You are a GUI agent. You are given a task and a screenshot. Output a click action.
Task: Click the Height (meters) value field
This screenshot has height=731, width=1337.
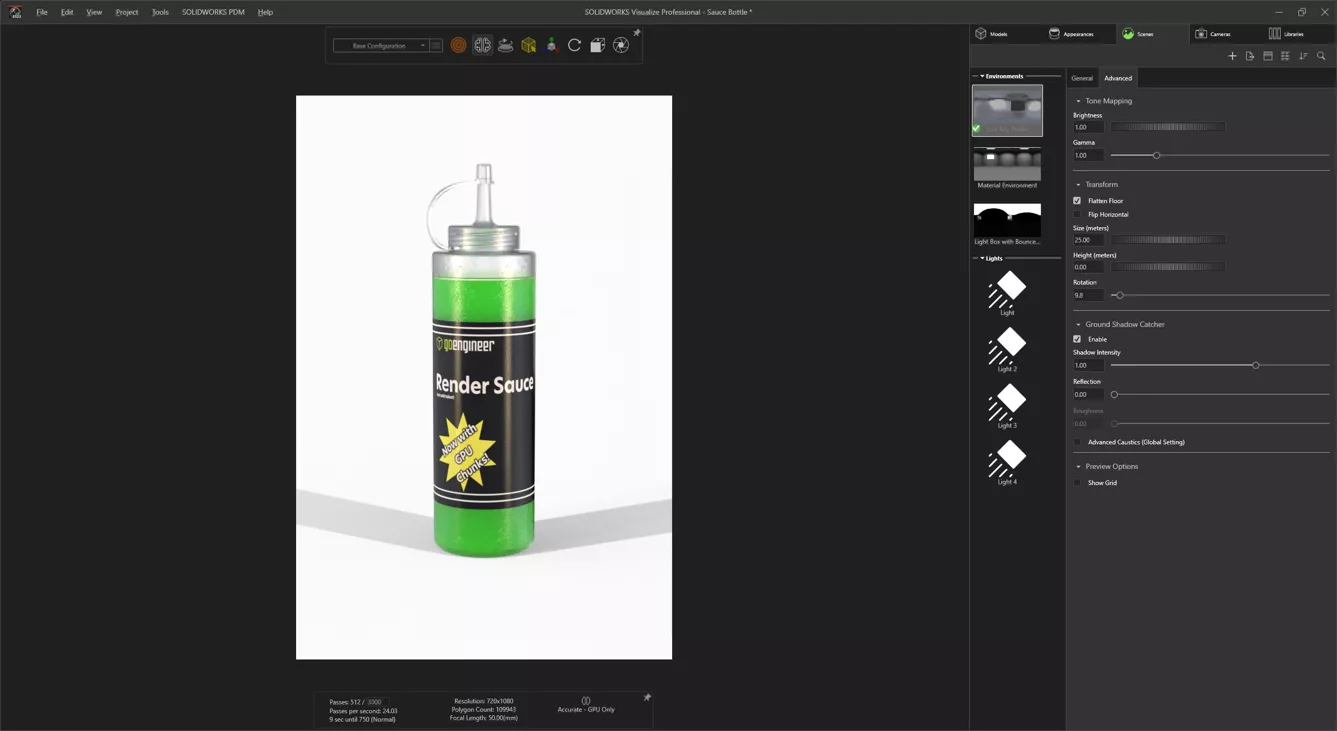tap(1088, 267)
